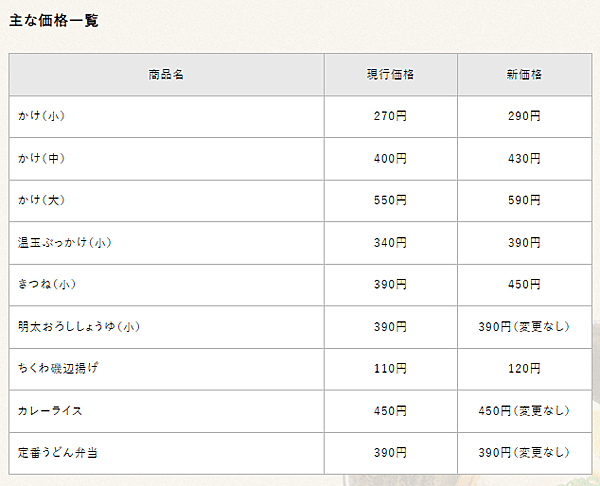Click the 110円 current price cell
Screen dimensions: 600x486
pyautogui.click(x=390, y=369)
